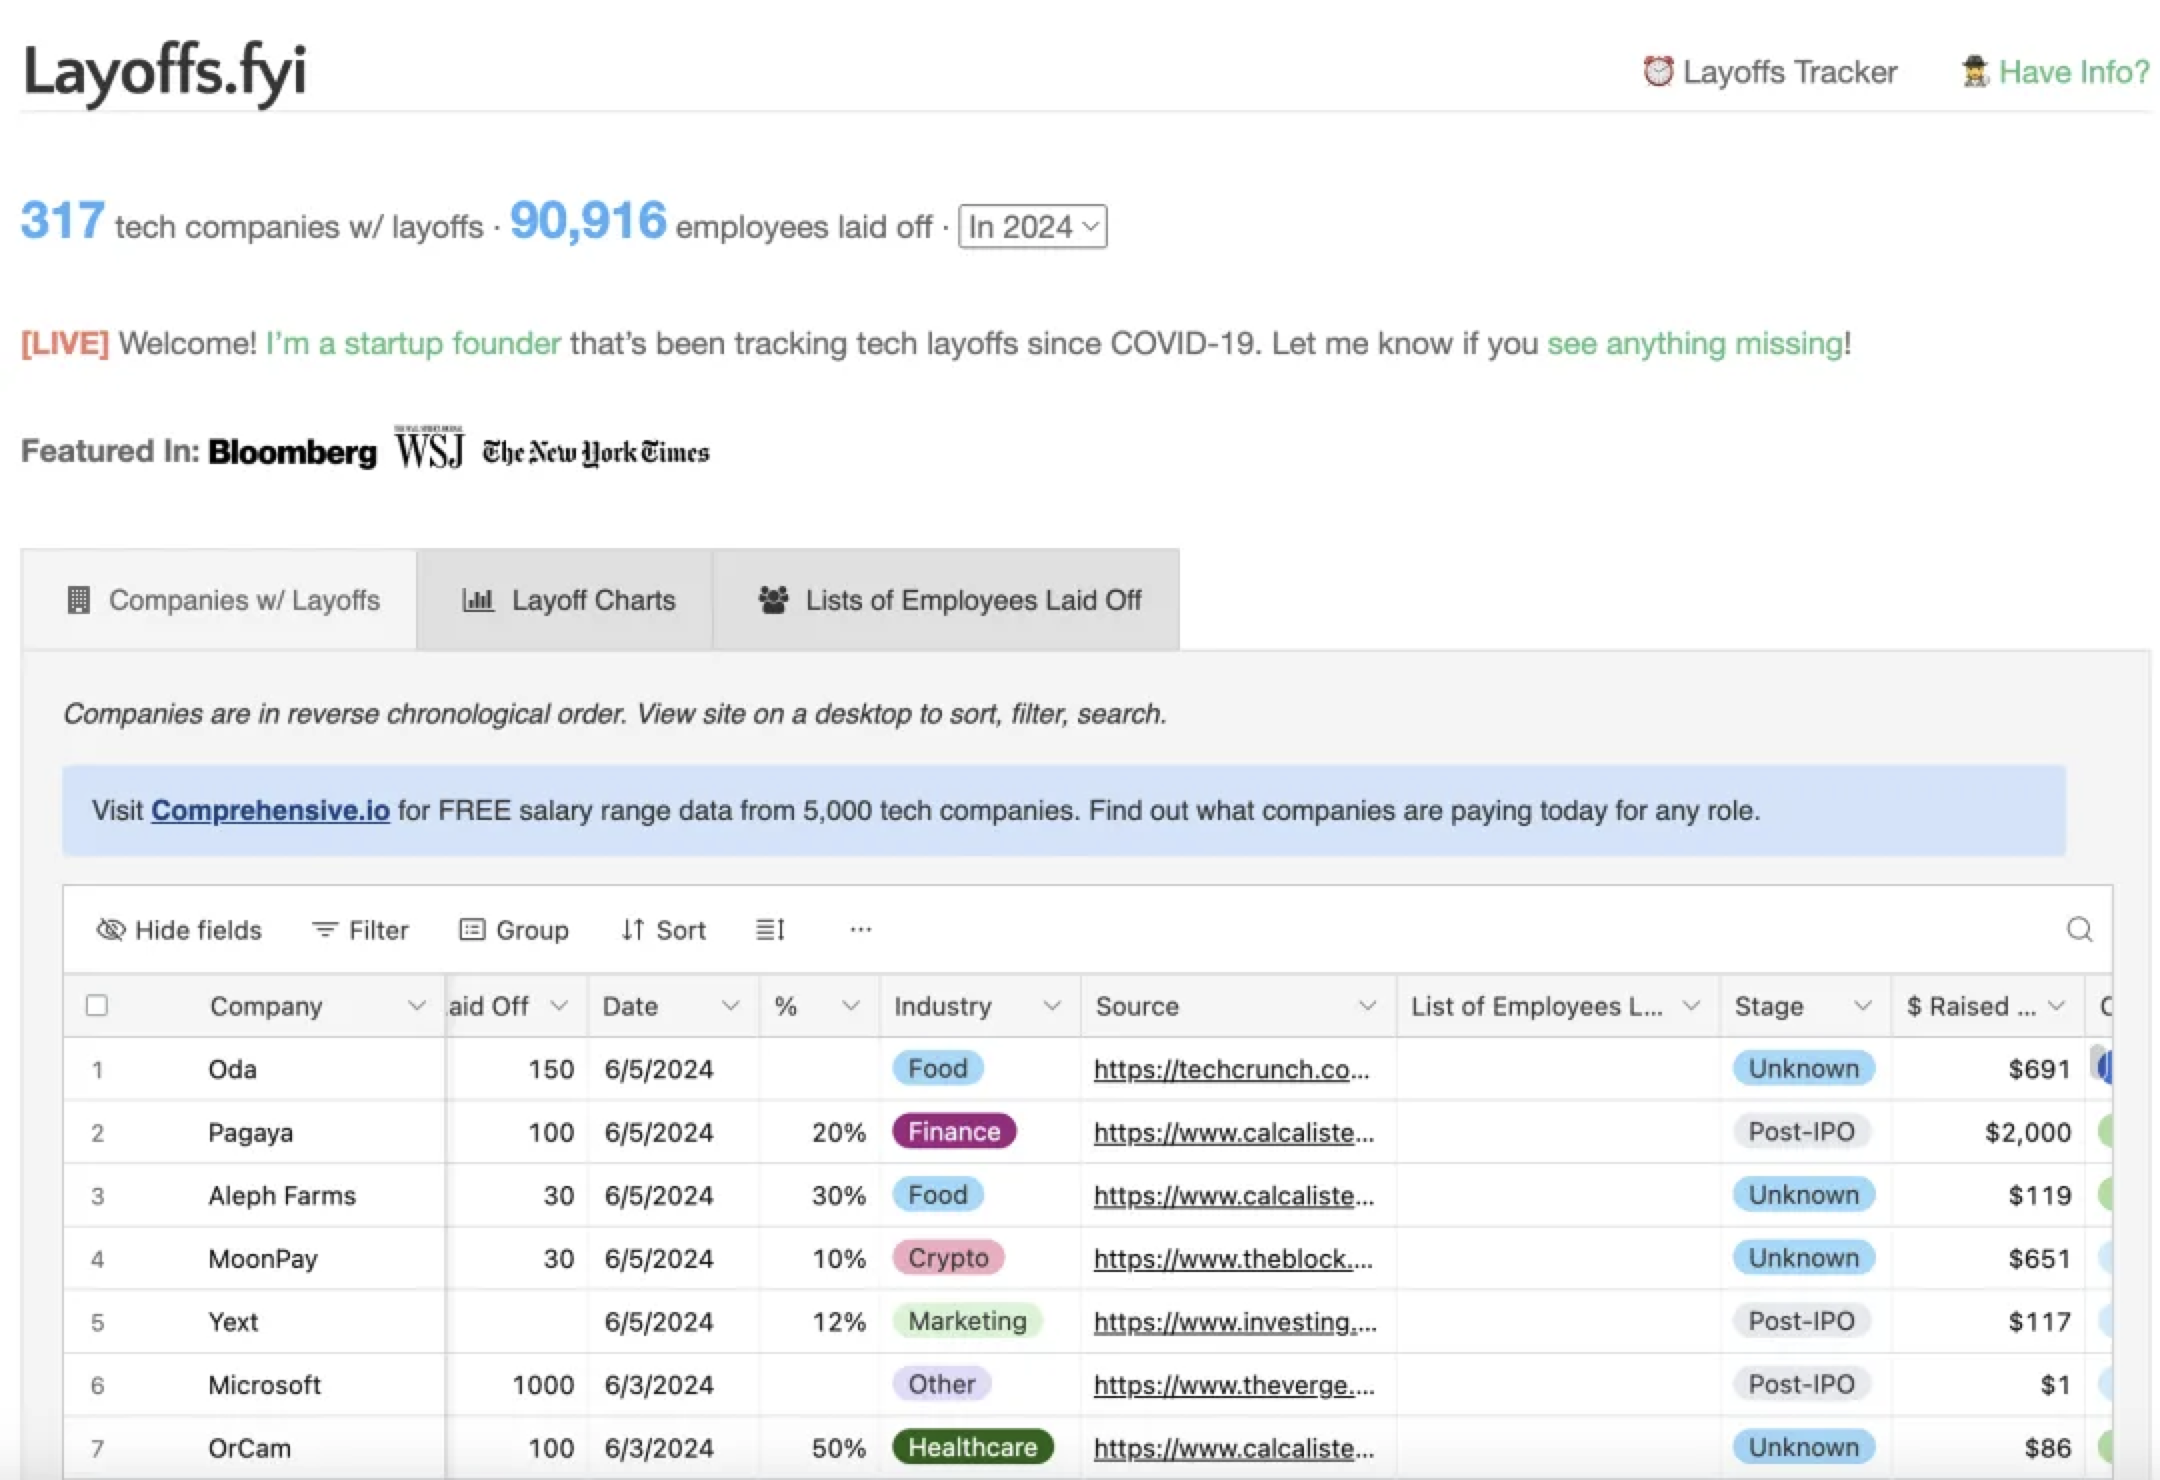Open OrCam's calcalist source link
This screenshot has width=2160, height=1480.
click(x=1234, y=1448)
